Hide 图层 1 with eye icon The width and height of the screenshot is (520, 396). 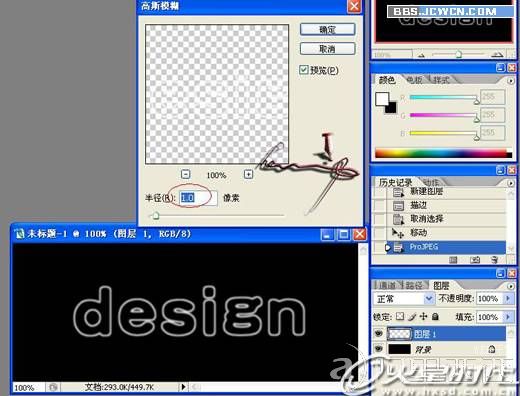tap(378, 333)
